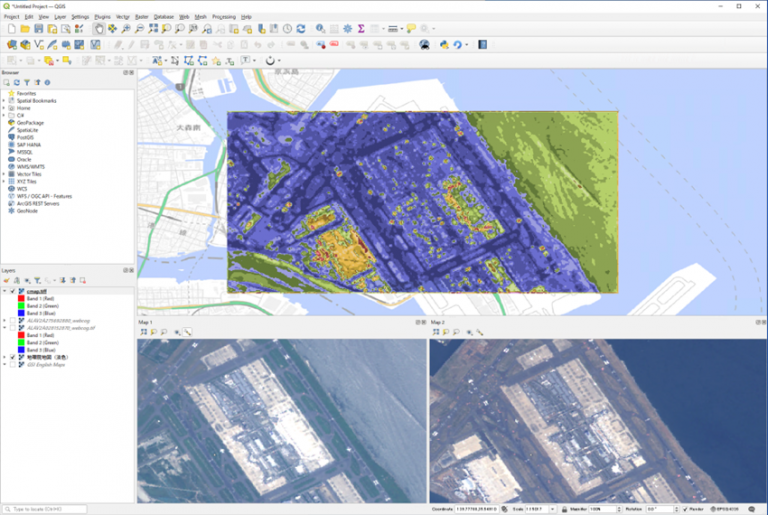This screenshot has width=768, height=515.
Task: Click Add Vector Layer icon
Action: (x=39, y=45)
